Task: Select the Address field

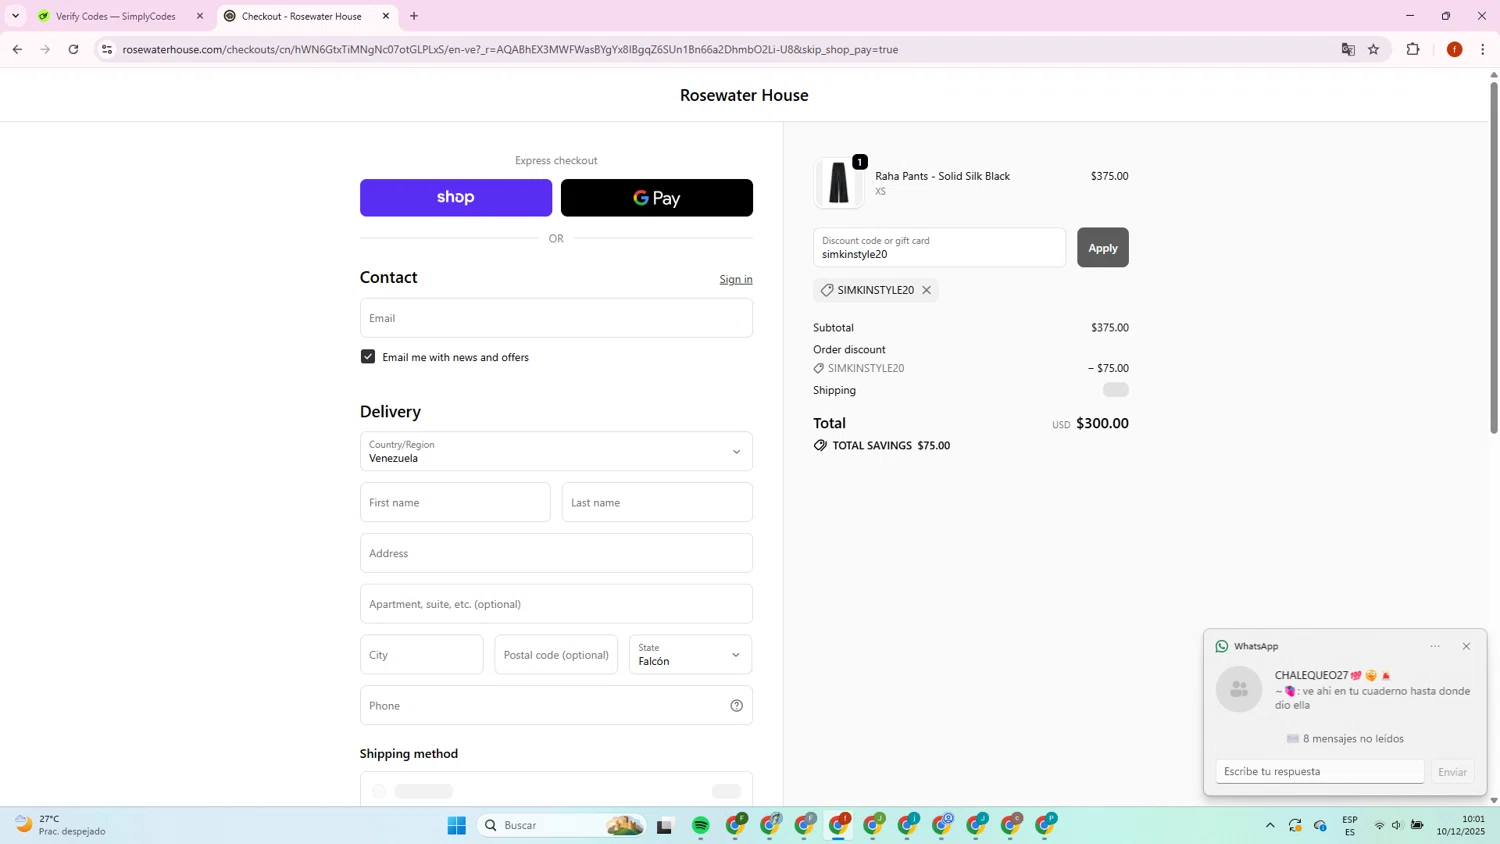Action: 556,553
